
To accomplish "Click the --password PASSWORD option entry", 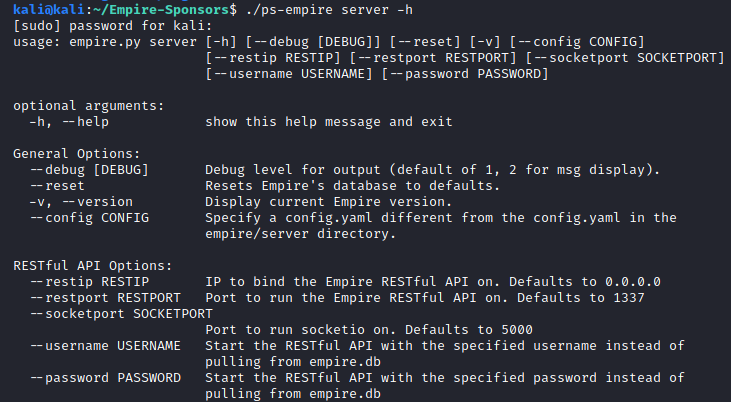I will click(x=105, y=378).
